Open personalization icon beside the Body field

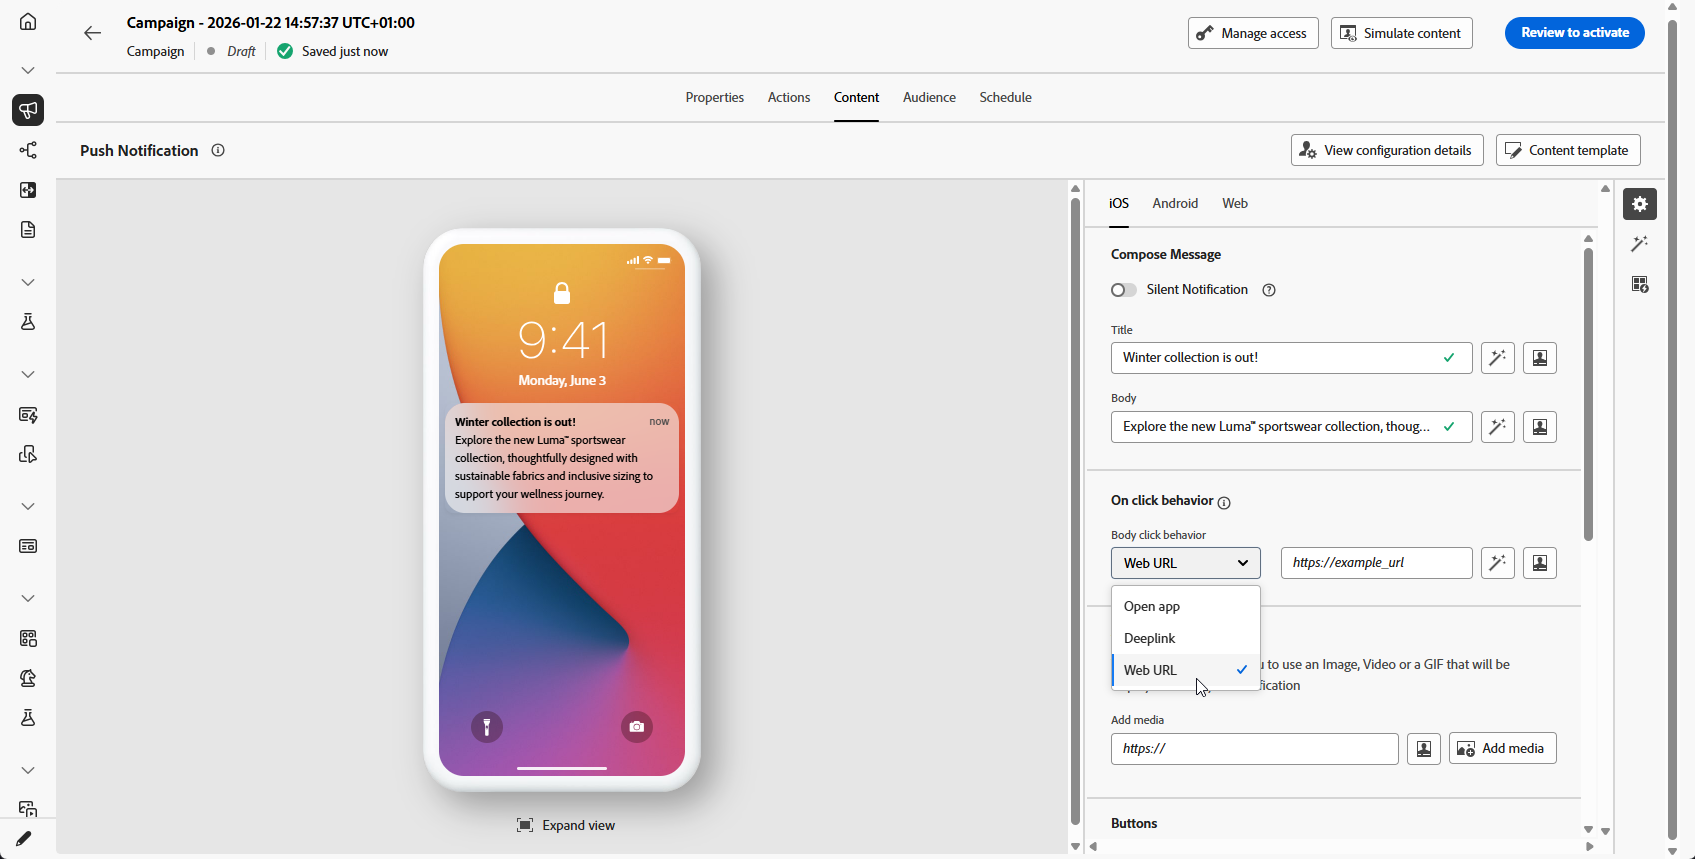[1540, 427]
